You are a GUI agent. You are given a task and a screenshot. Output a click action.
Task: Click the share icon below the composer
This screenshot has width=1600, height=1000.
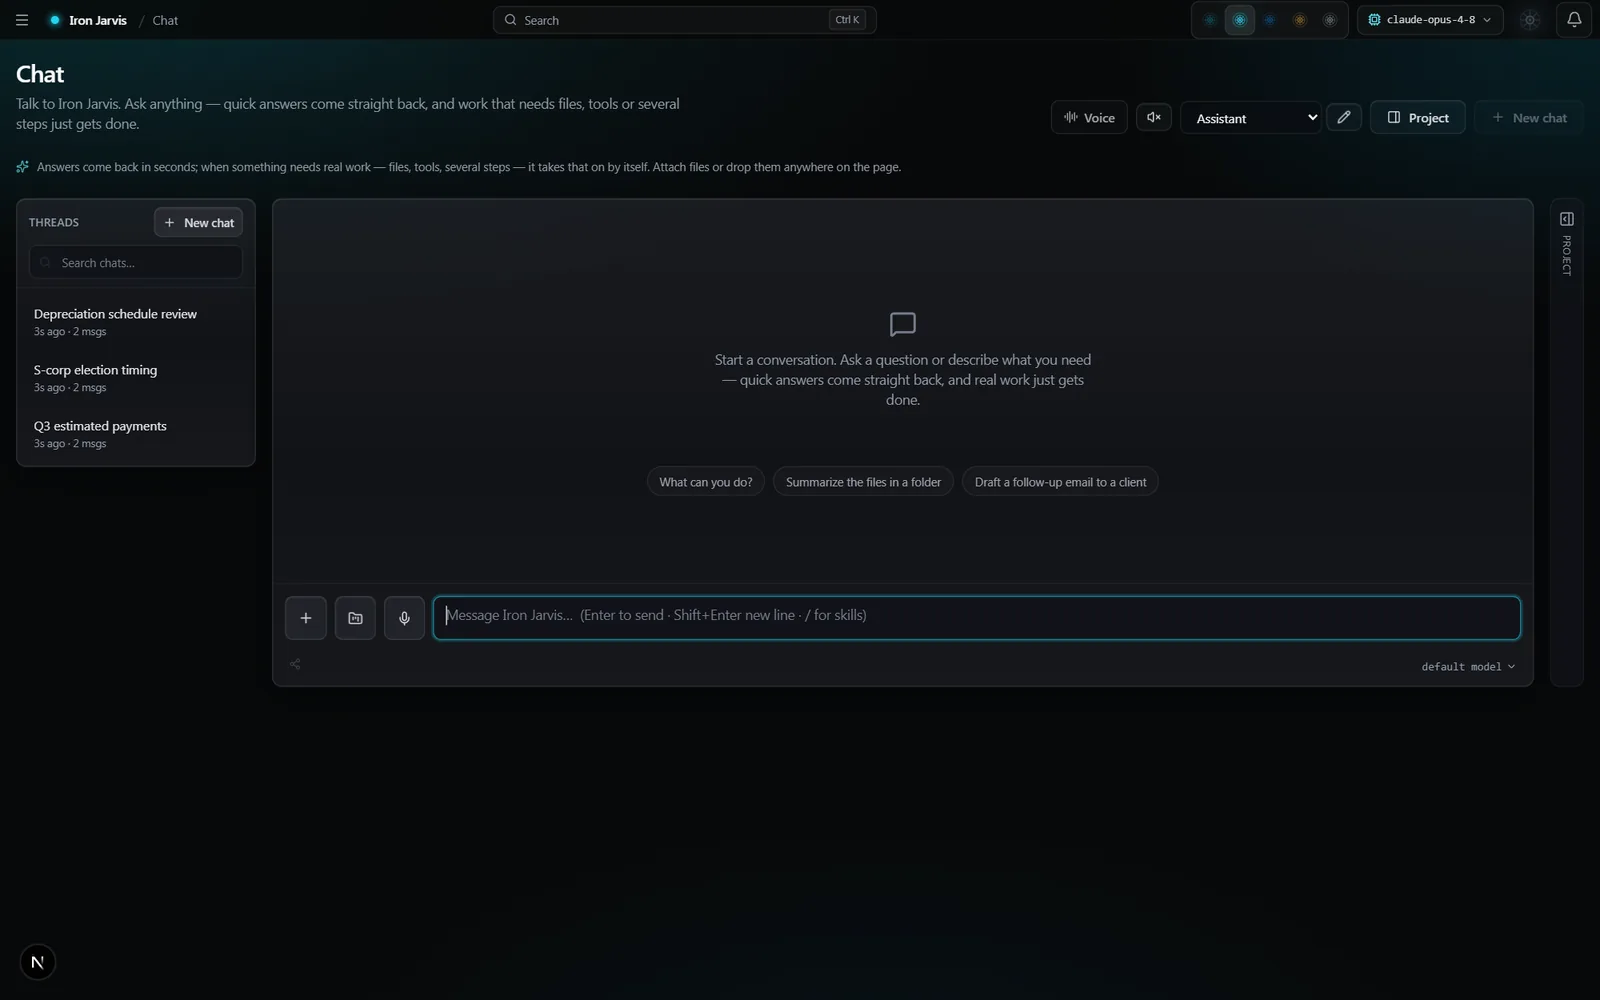point(295,664)
